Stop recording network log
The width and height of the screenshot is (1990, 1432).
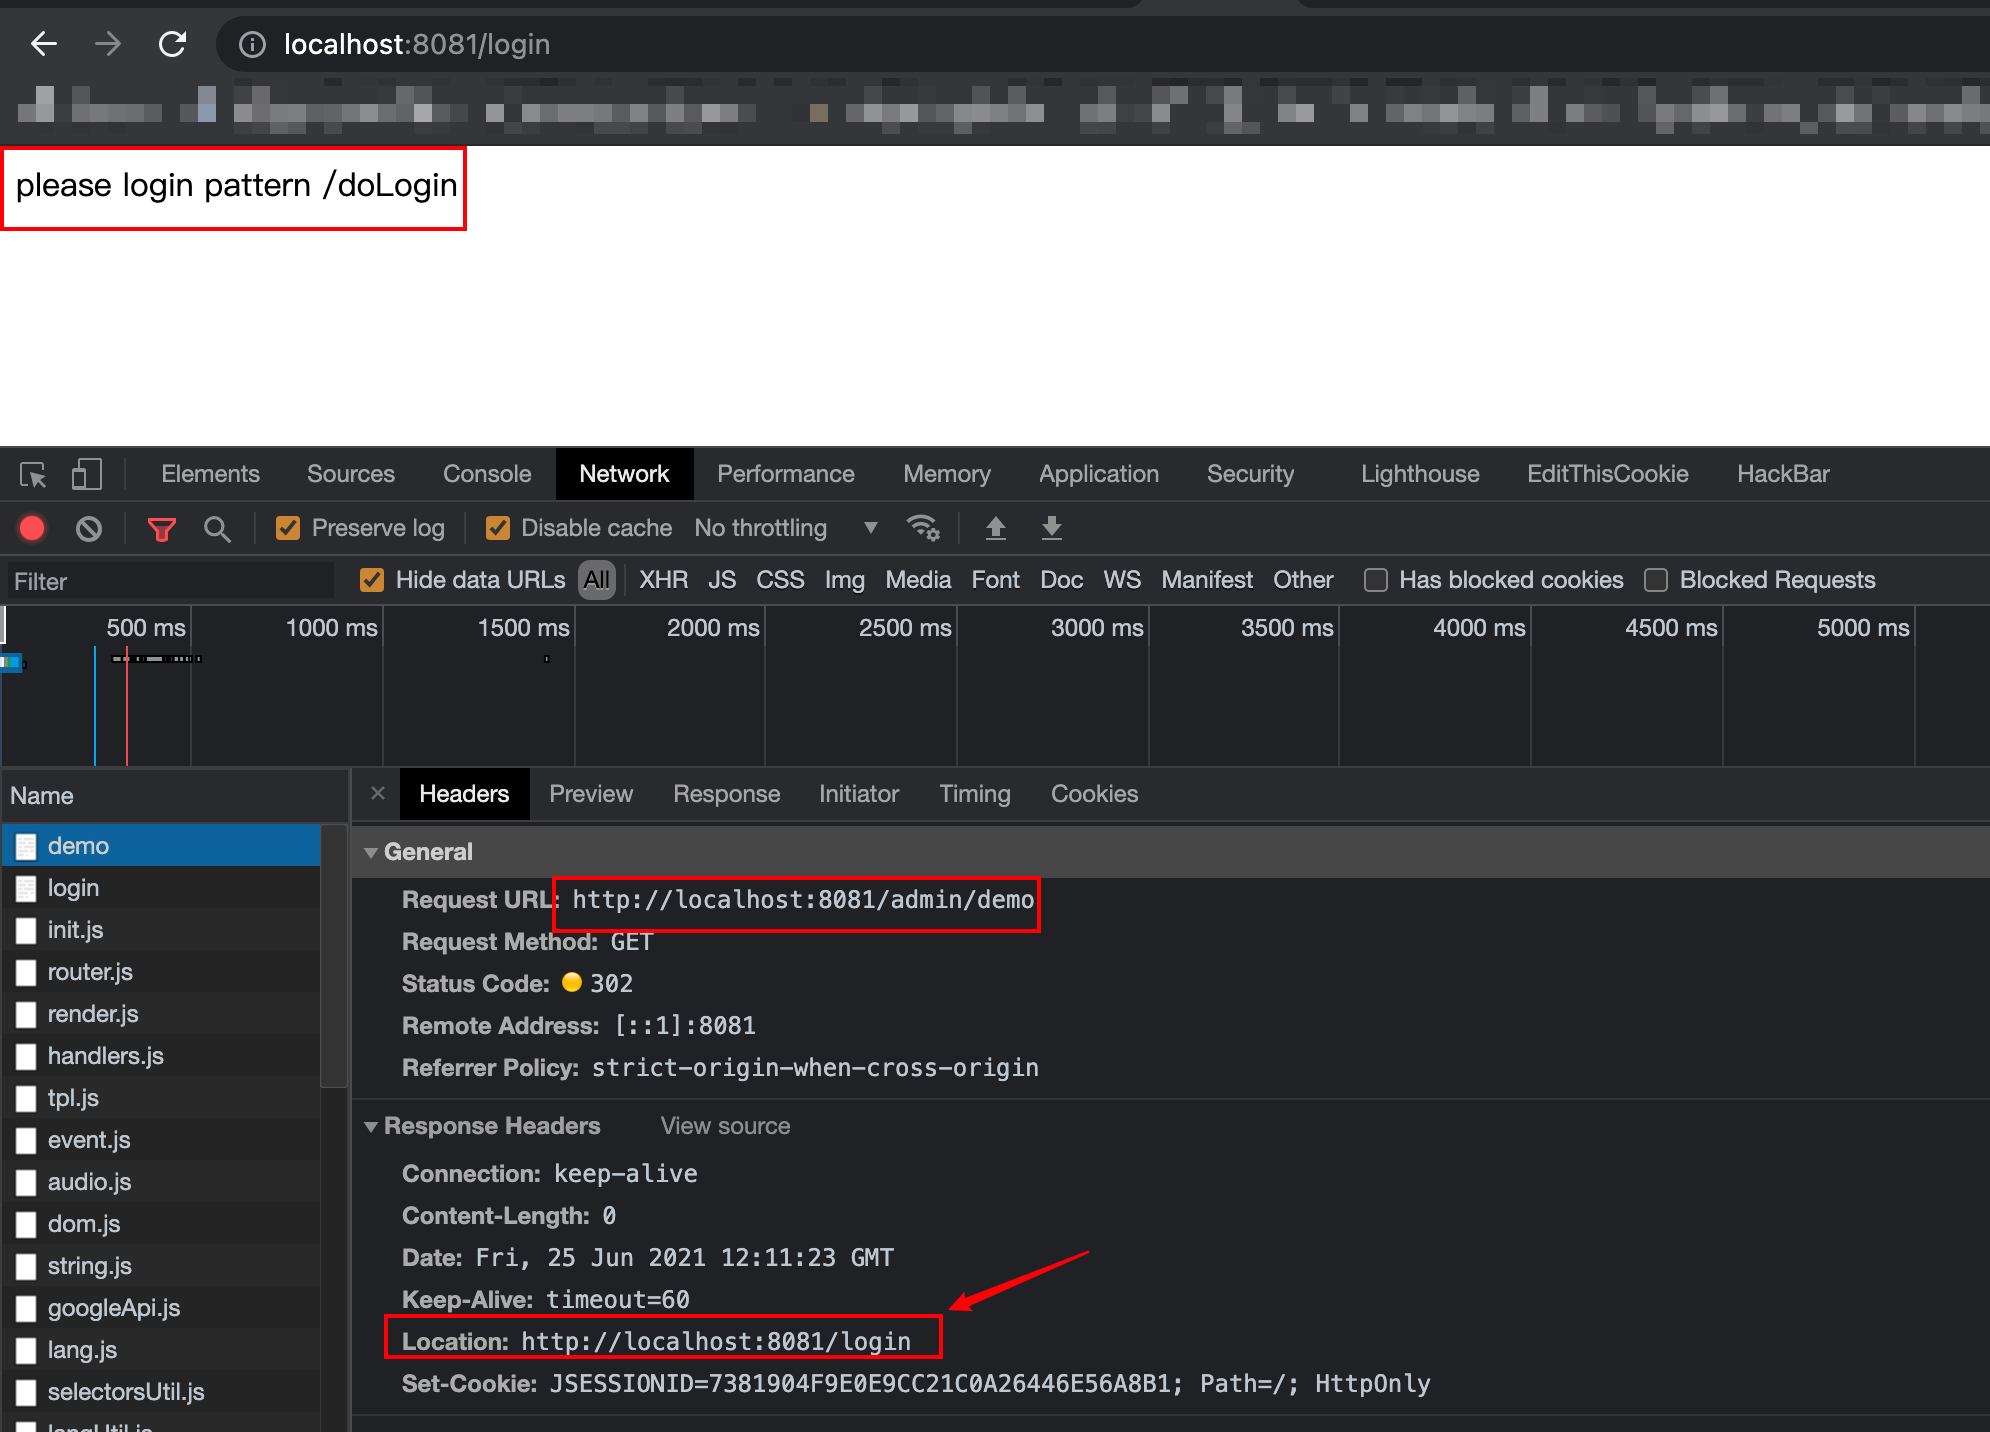32,528
